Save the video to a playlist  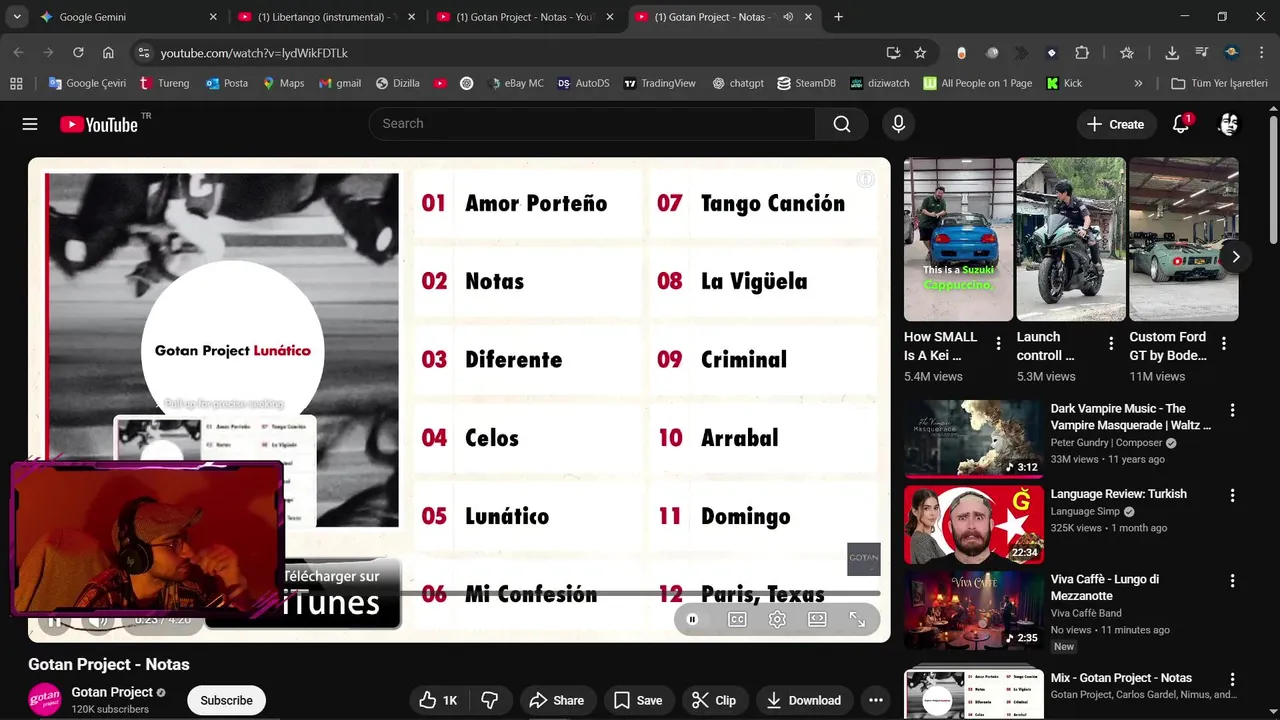click(x=638, y=700)
